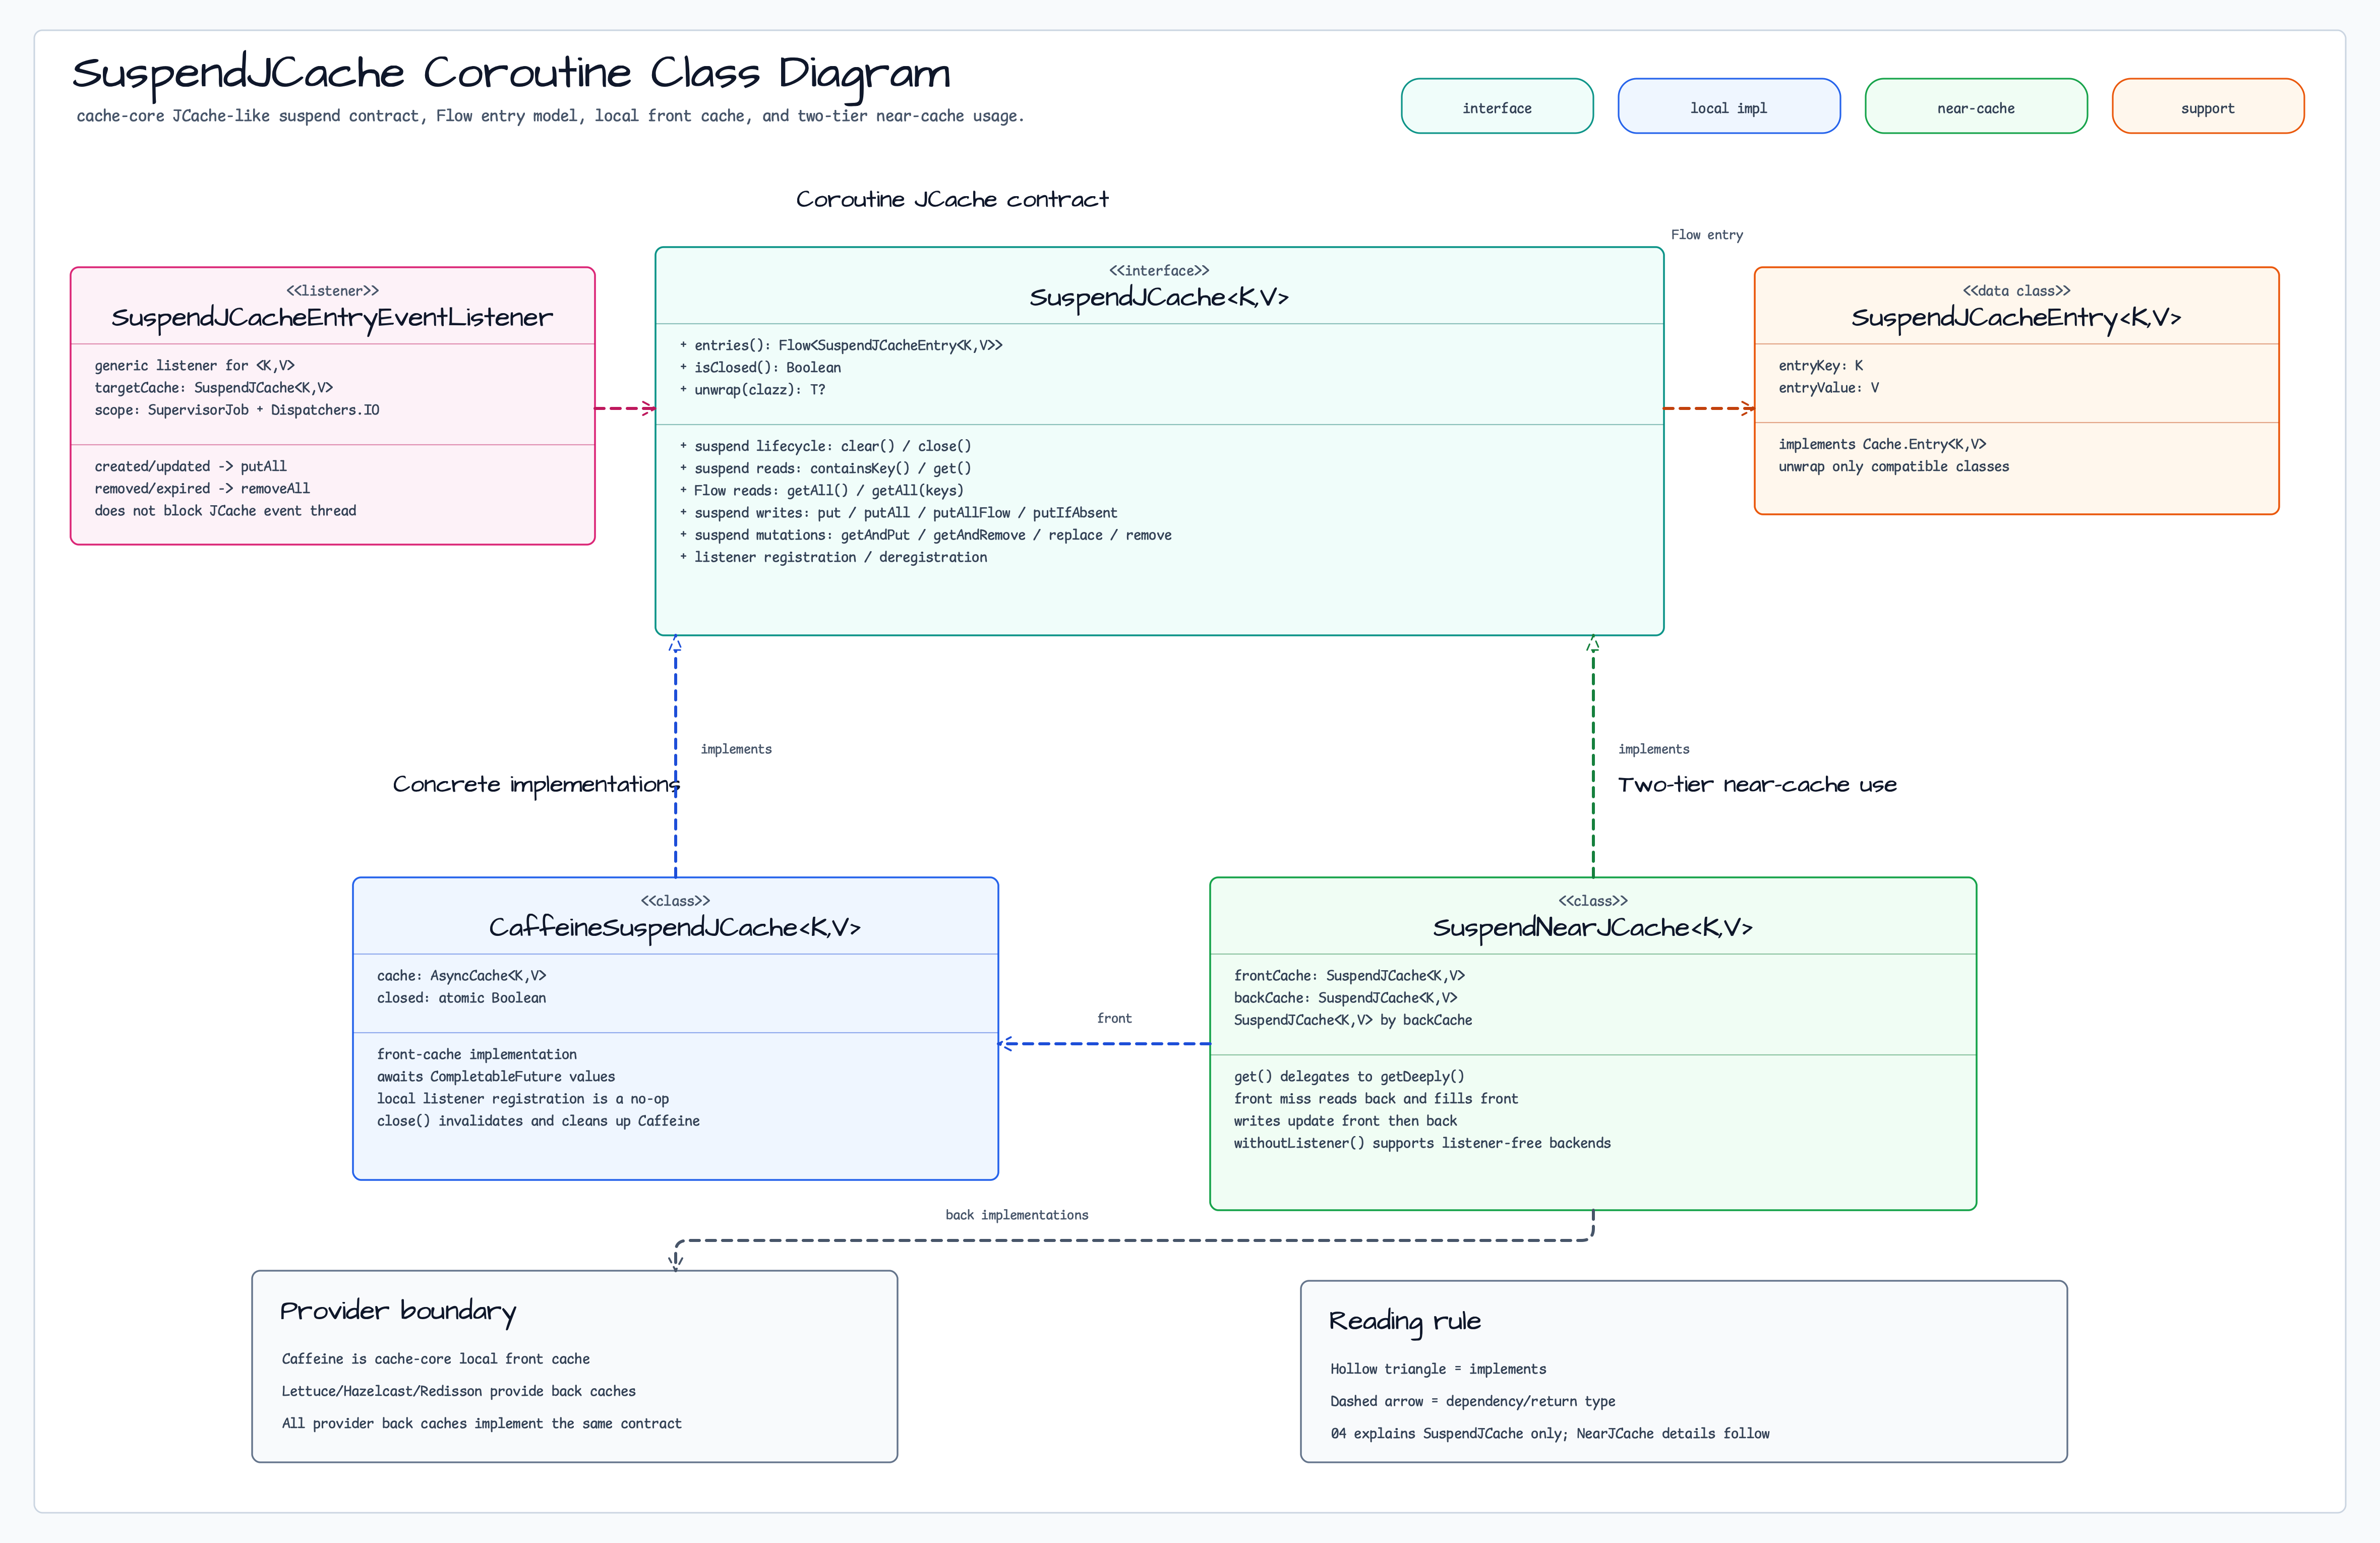The width and height of the screenshot is (2380, 1543).
Task: Select the SuspendJCacheEntryEventListener class name
Action: (x=332, y=318)
